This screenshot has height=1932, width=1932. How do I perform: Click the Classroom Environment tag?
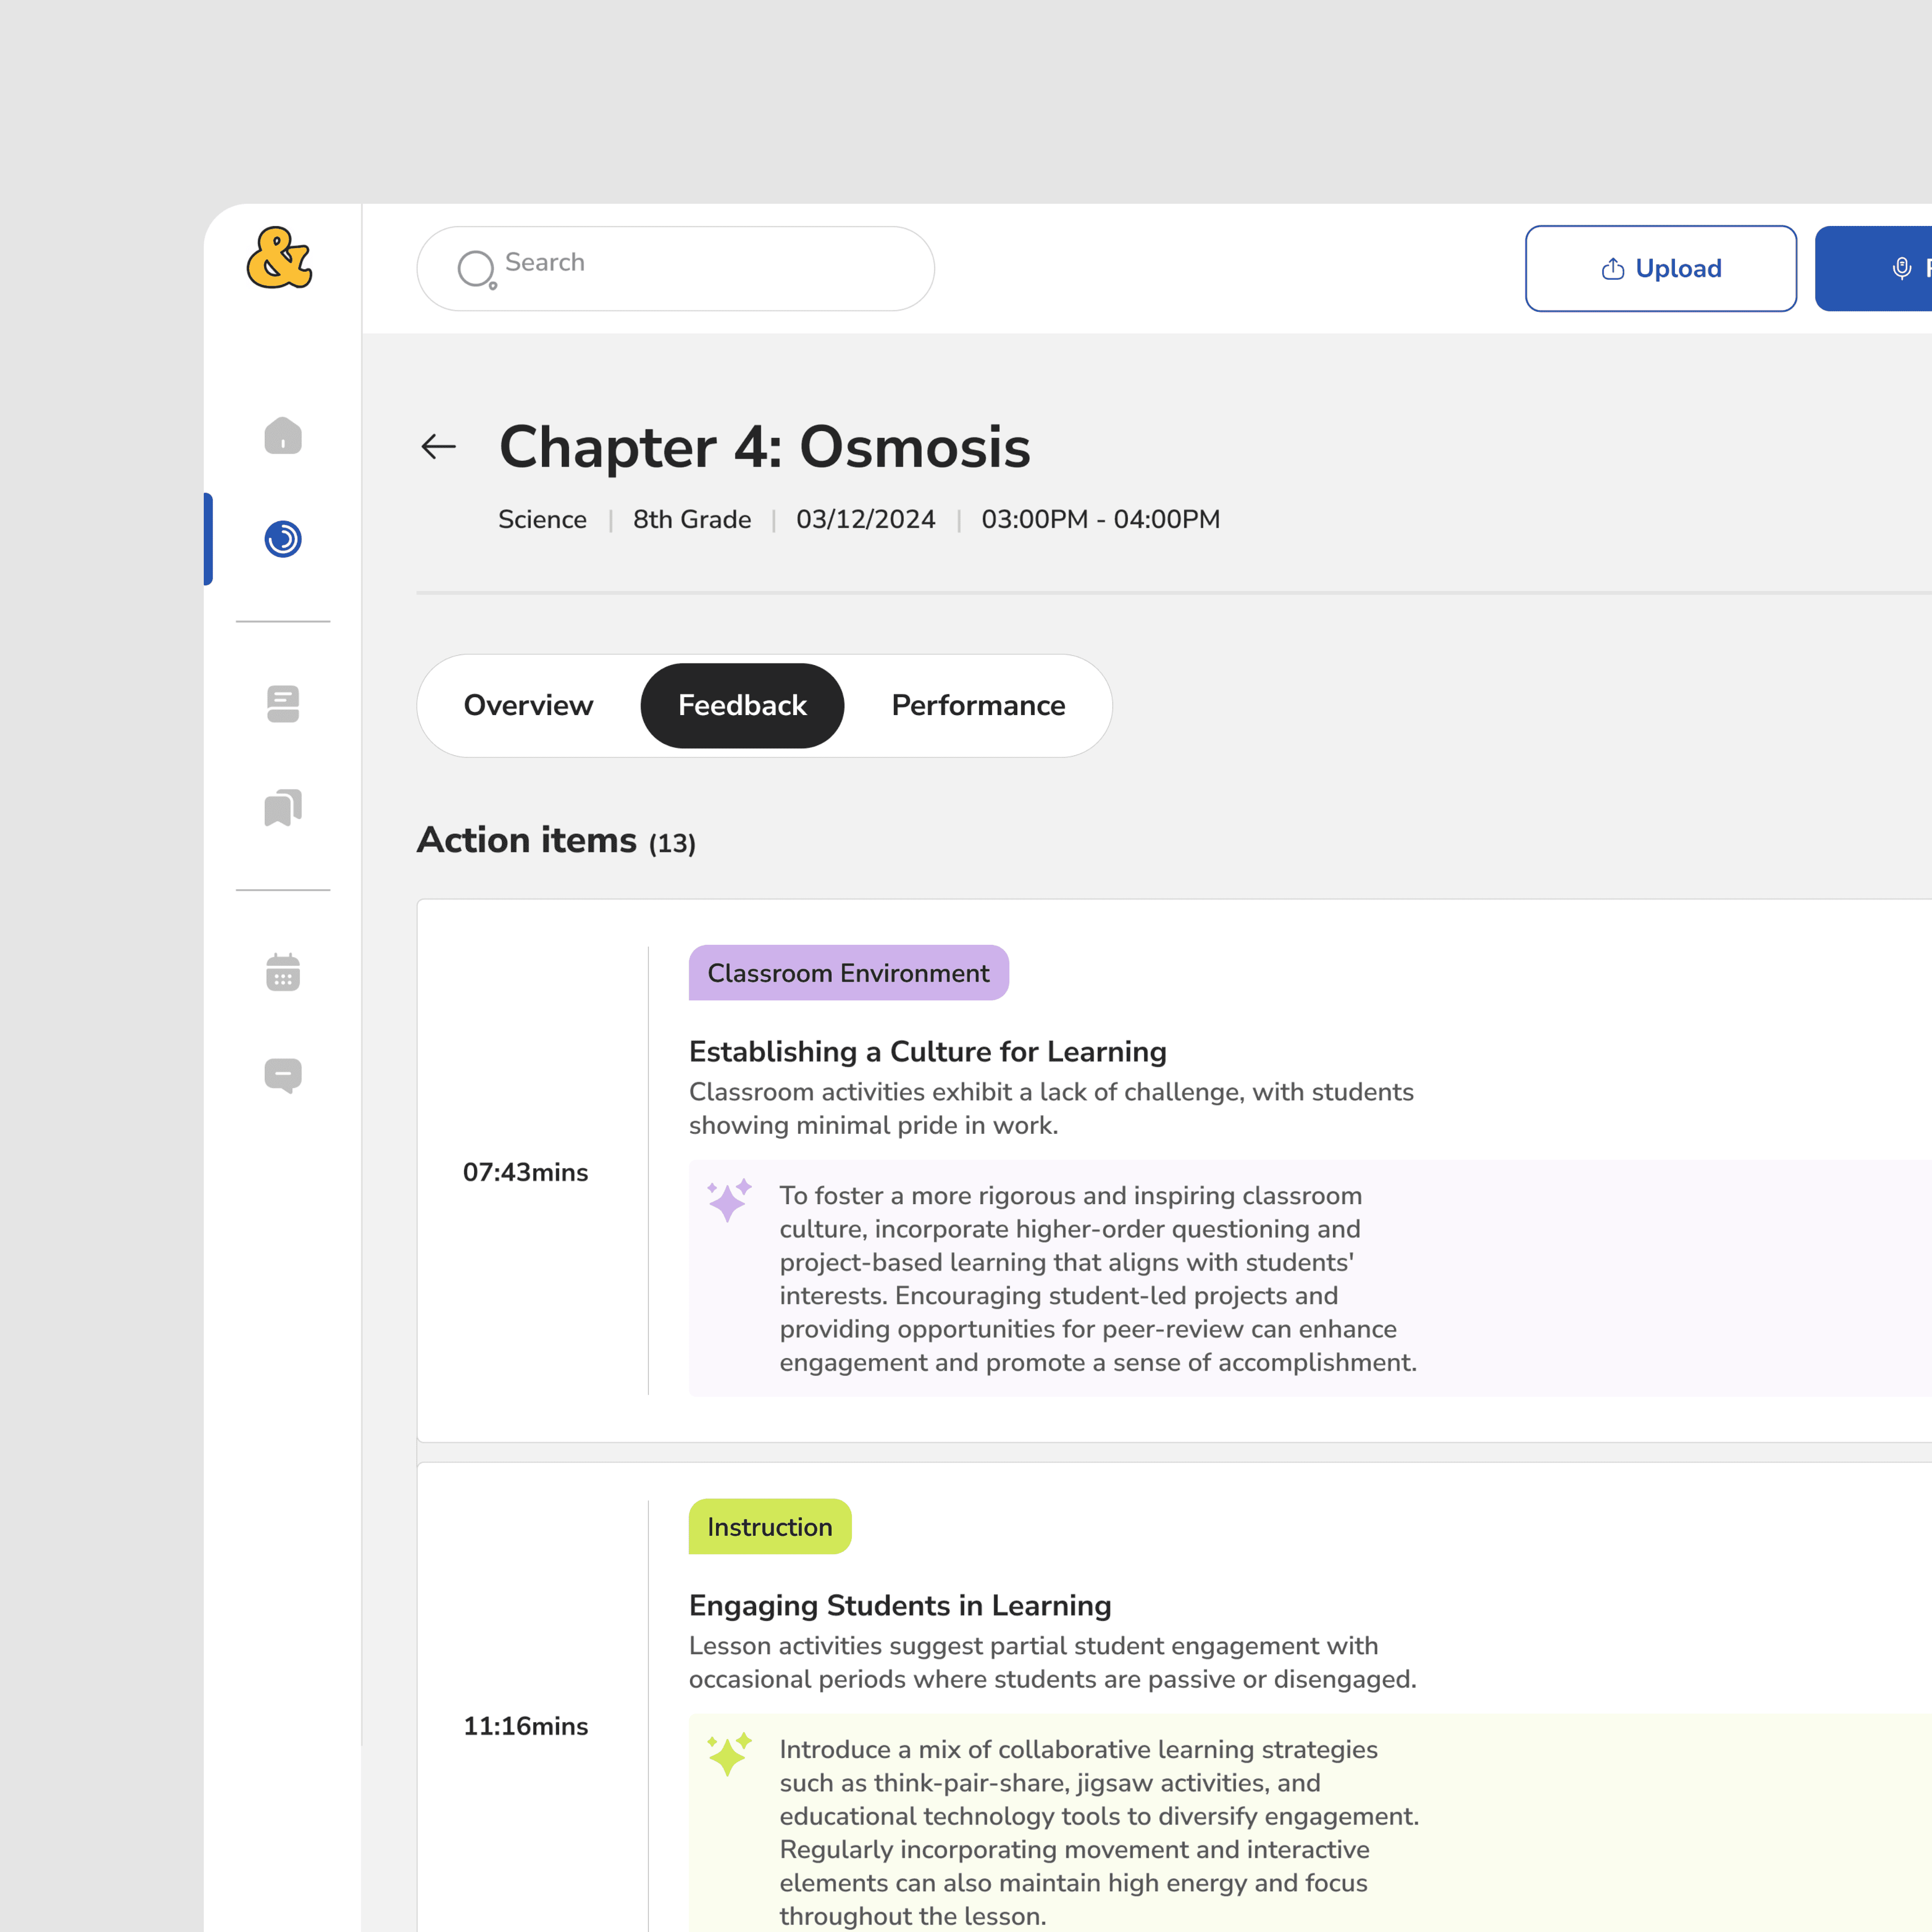point(848,973)
